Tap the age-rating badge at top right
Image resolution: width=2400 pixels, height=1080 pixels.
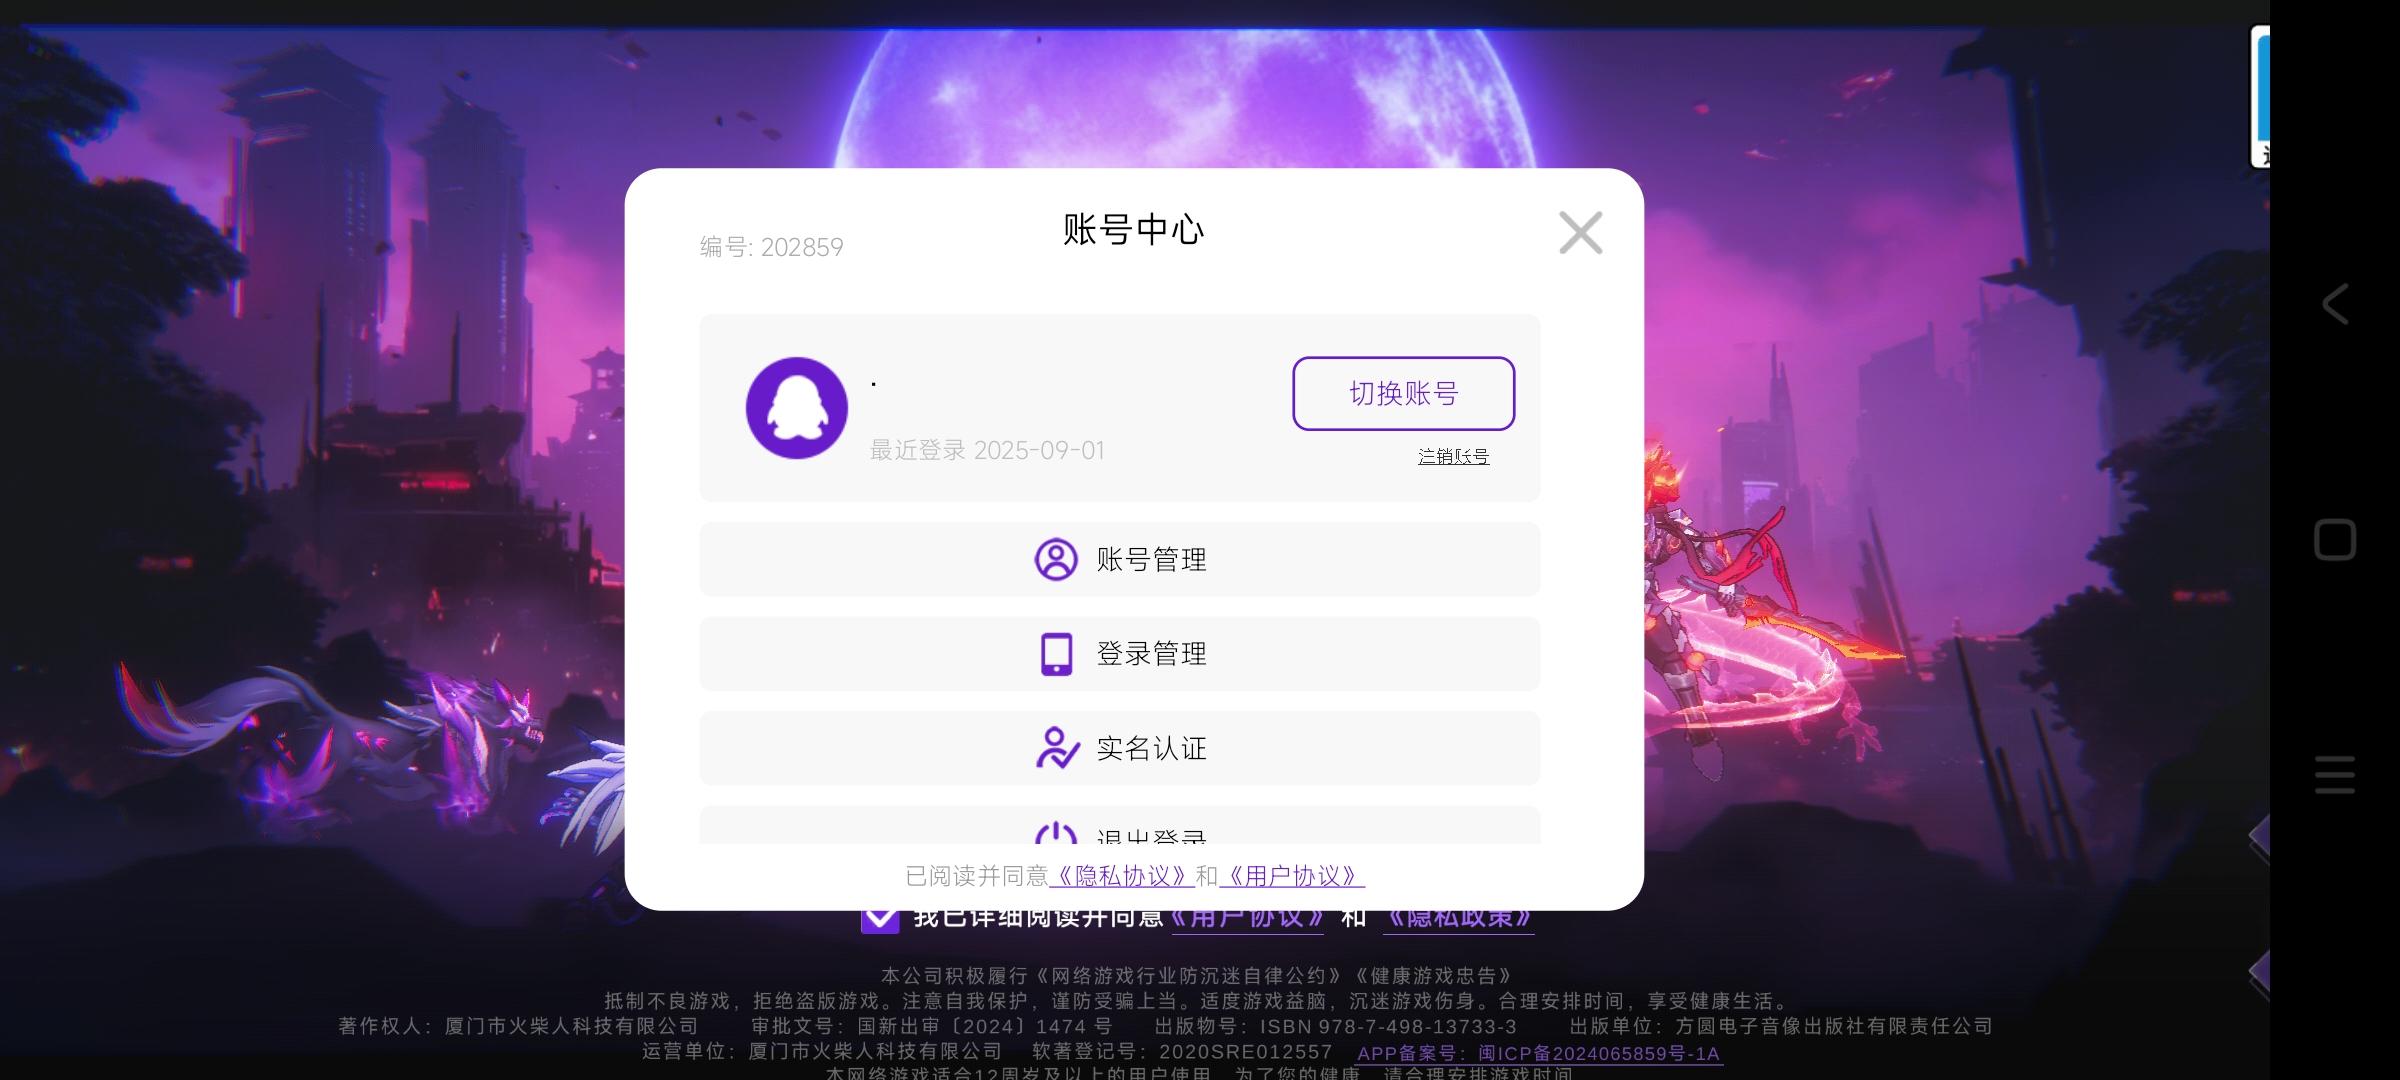(x=2259, y=97)
